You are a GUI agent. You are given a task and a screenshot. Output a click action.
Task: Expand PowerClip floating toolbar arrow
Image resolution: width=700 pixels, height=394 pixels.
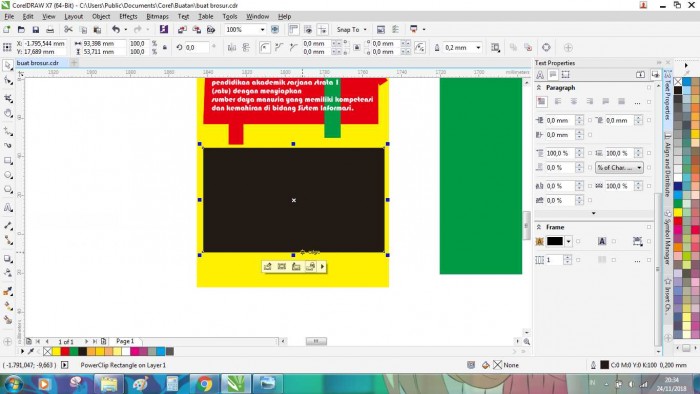click(322, 267)
